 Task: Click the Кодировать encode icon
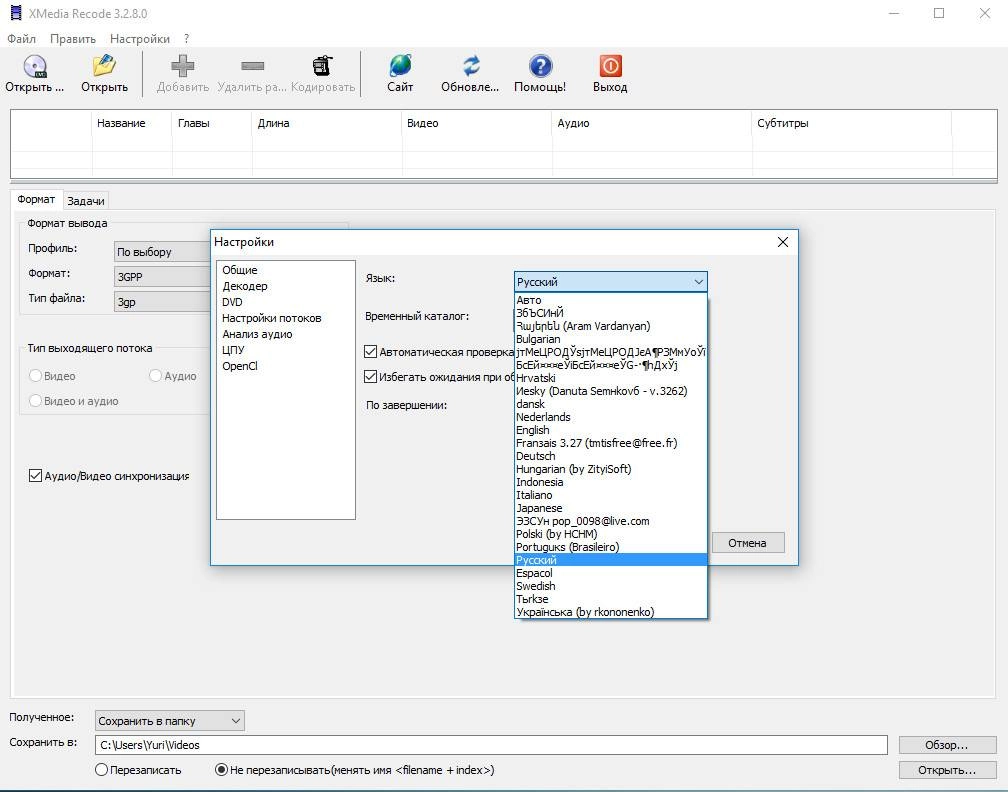(323, 66)
